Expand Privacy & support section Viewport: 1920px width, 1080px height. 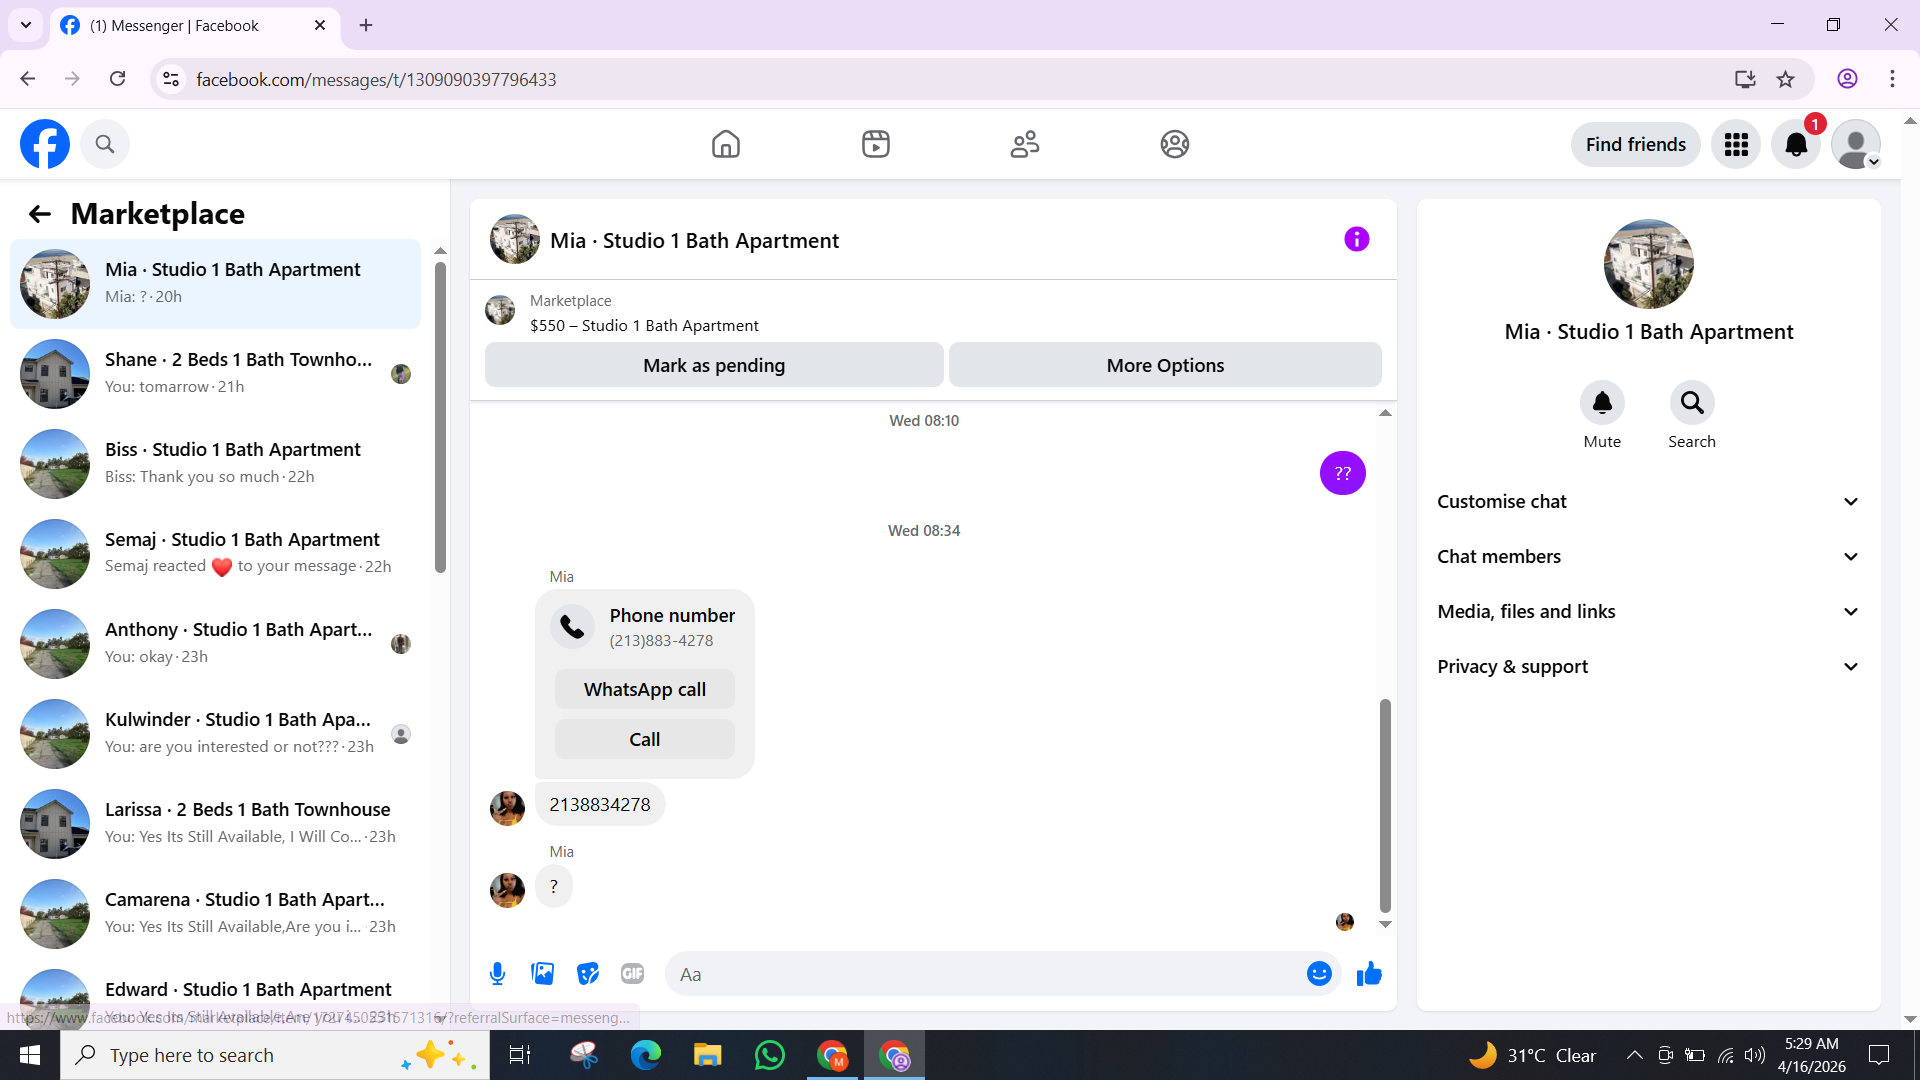point(1648,667)
